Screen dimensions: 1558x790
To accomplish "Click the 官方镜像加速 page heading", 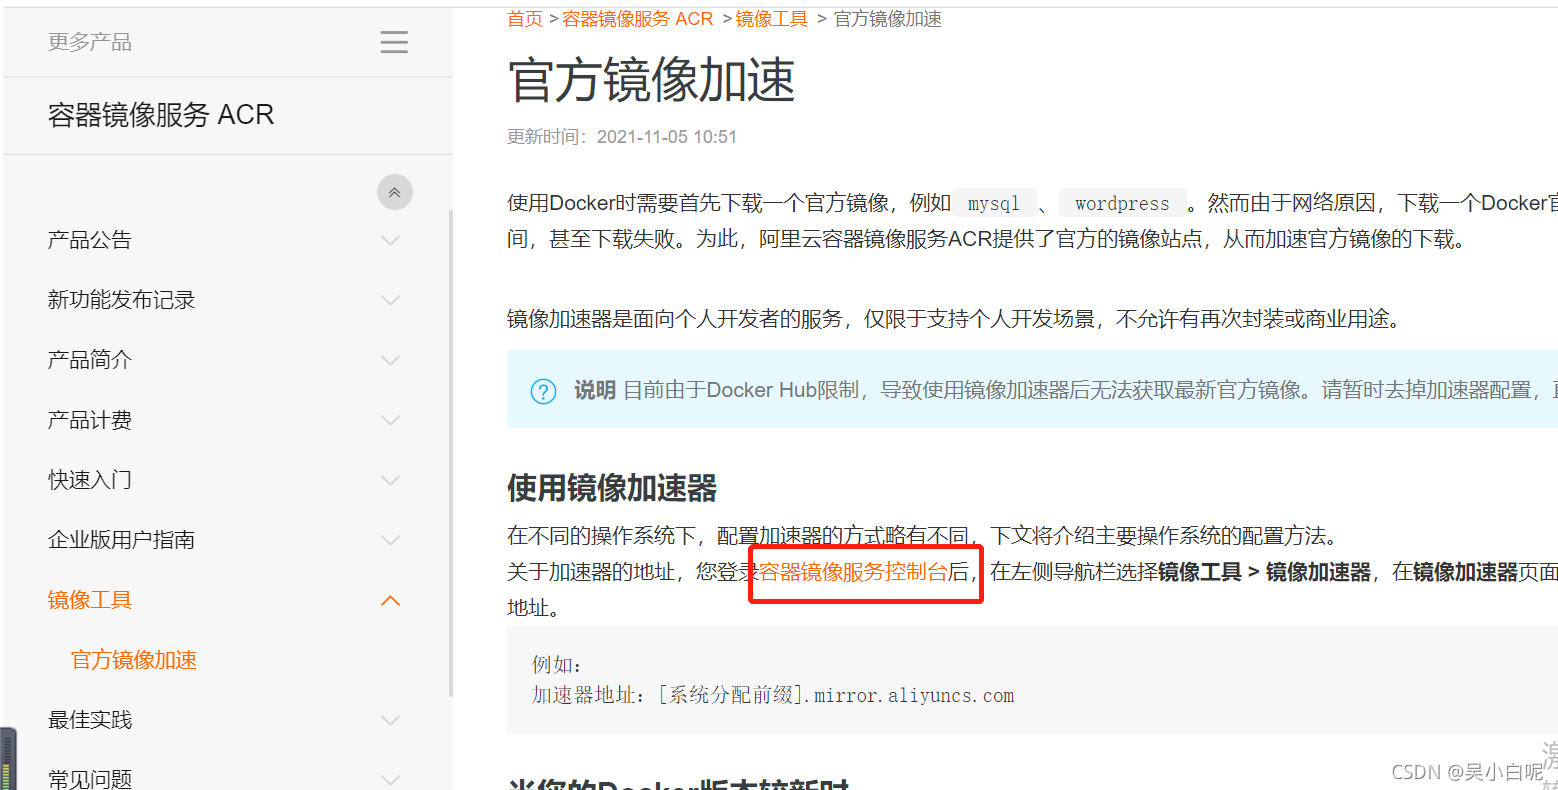I will coord(651,80).
